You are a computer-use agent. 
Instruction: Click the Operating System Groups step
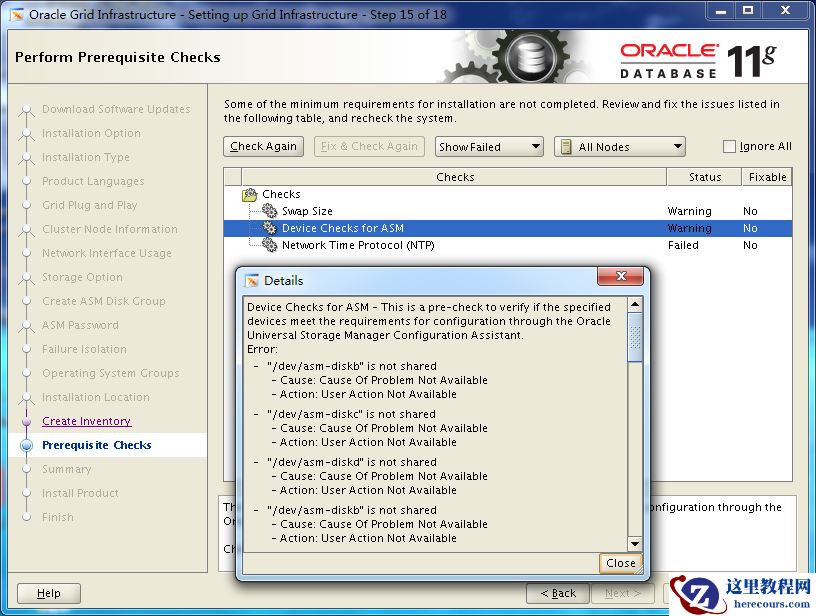coord(111,373)
